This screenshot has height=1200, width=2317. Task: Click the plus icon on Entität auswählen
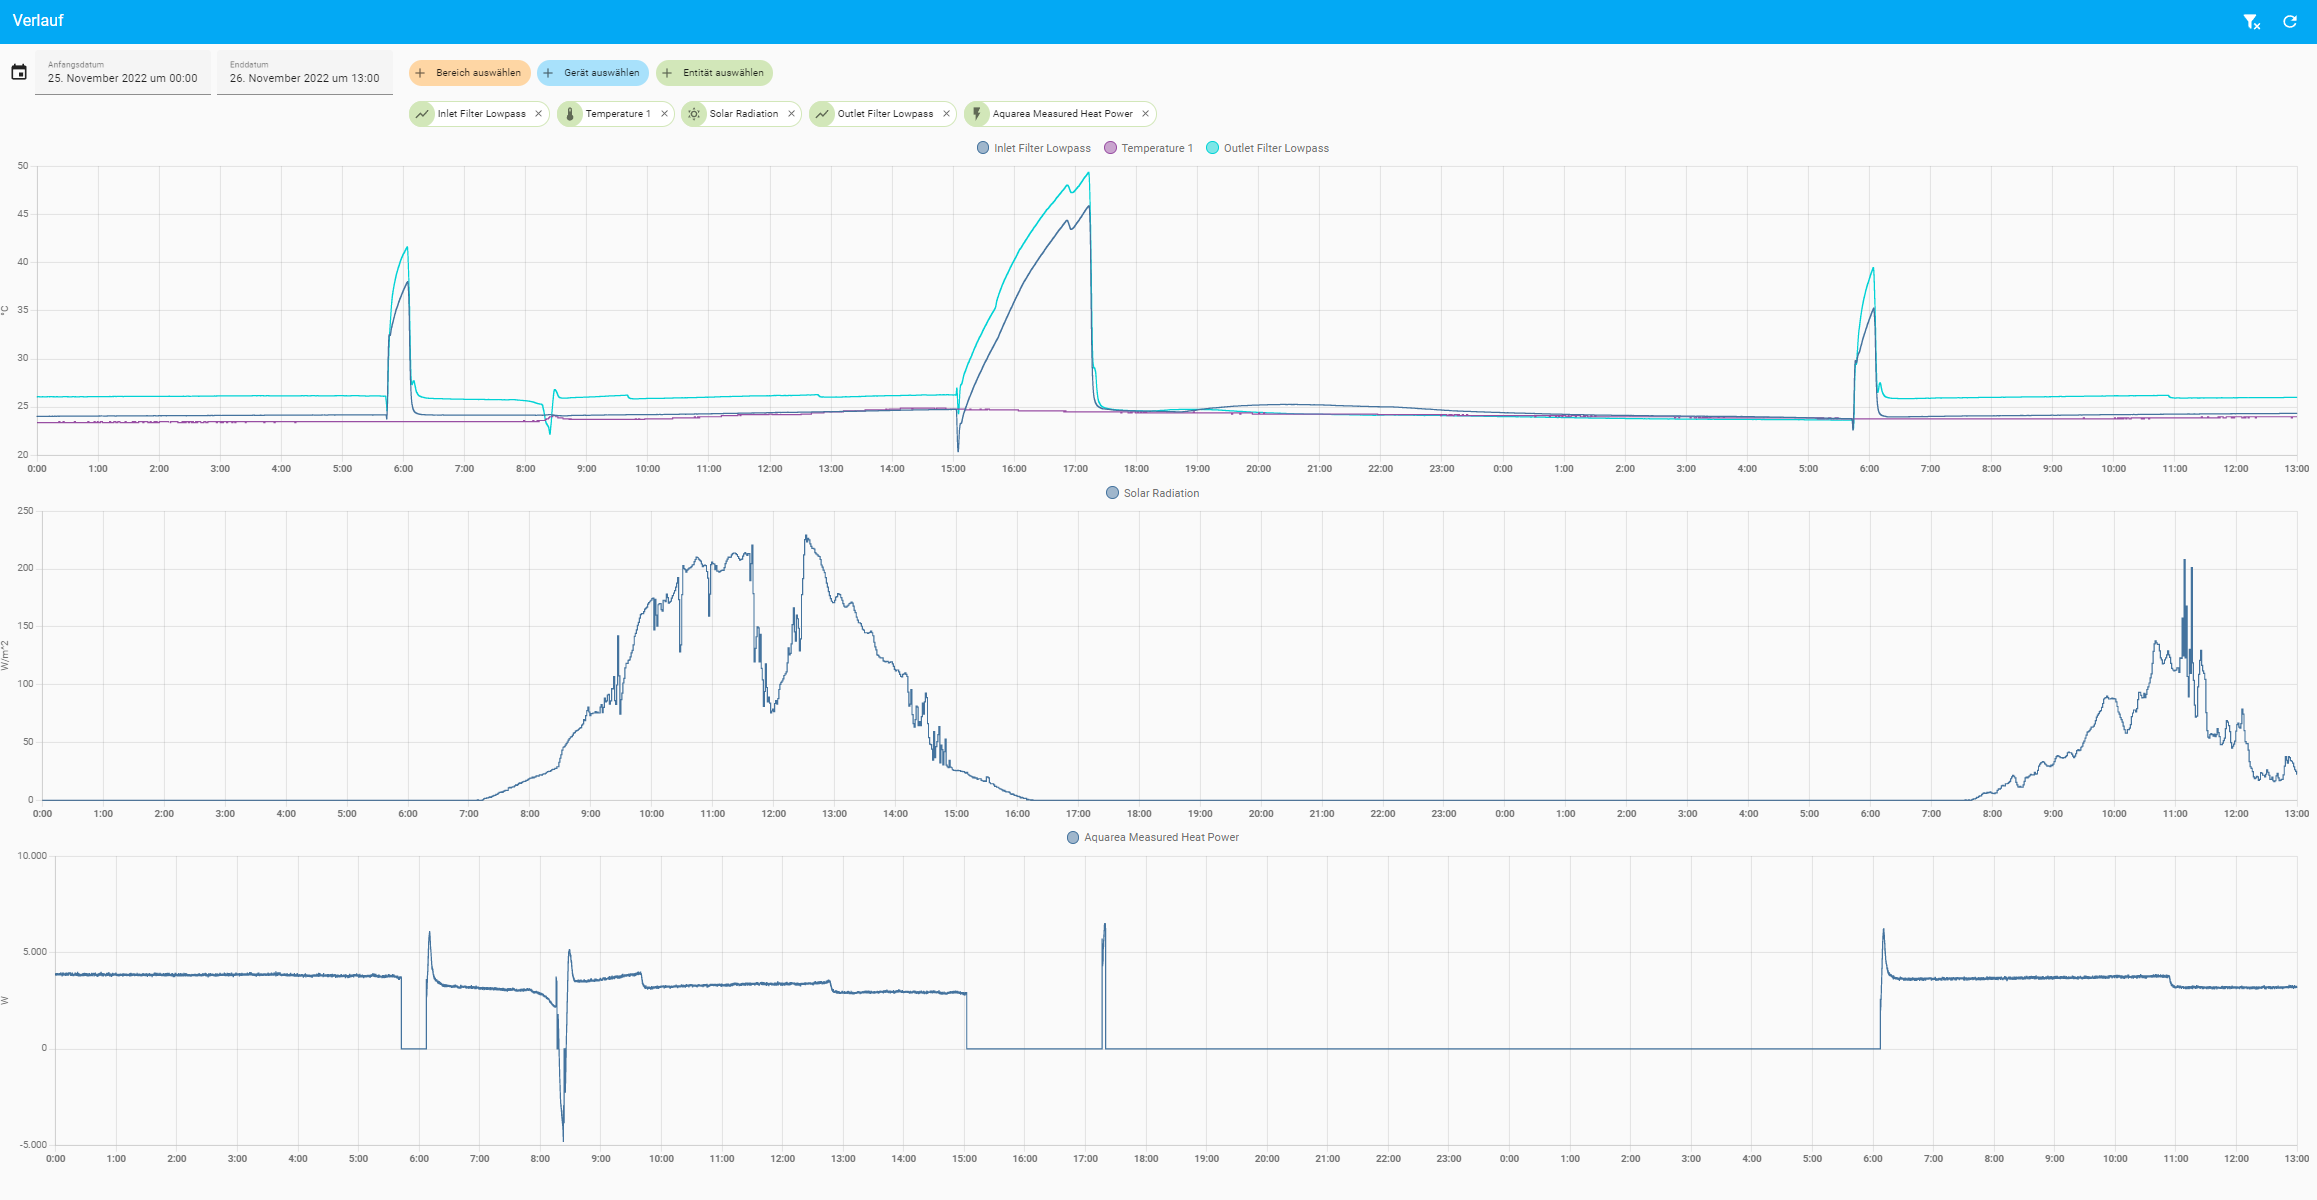pyautogui.click(x=667, y=73)
